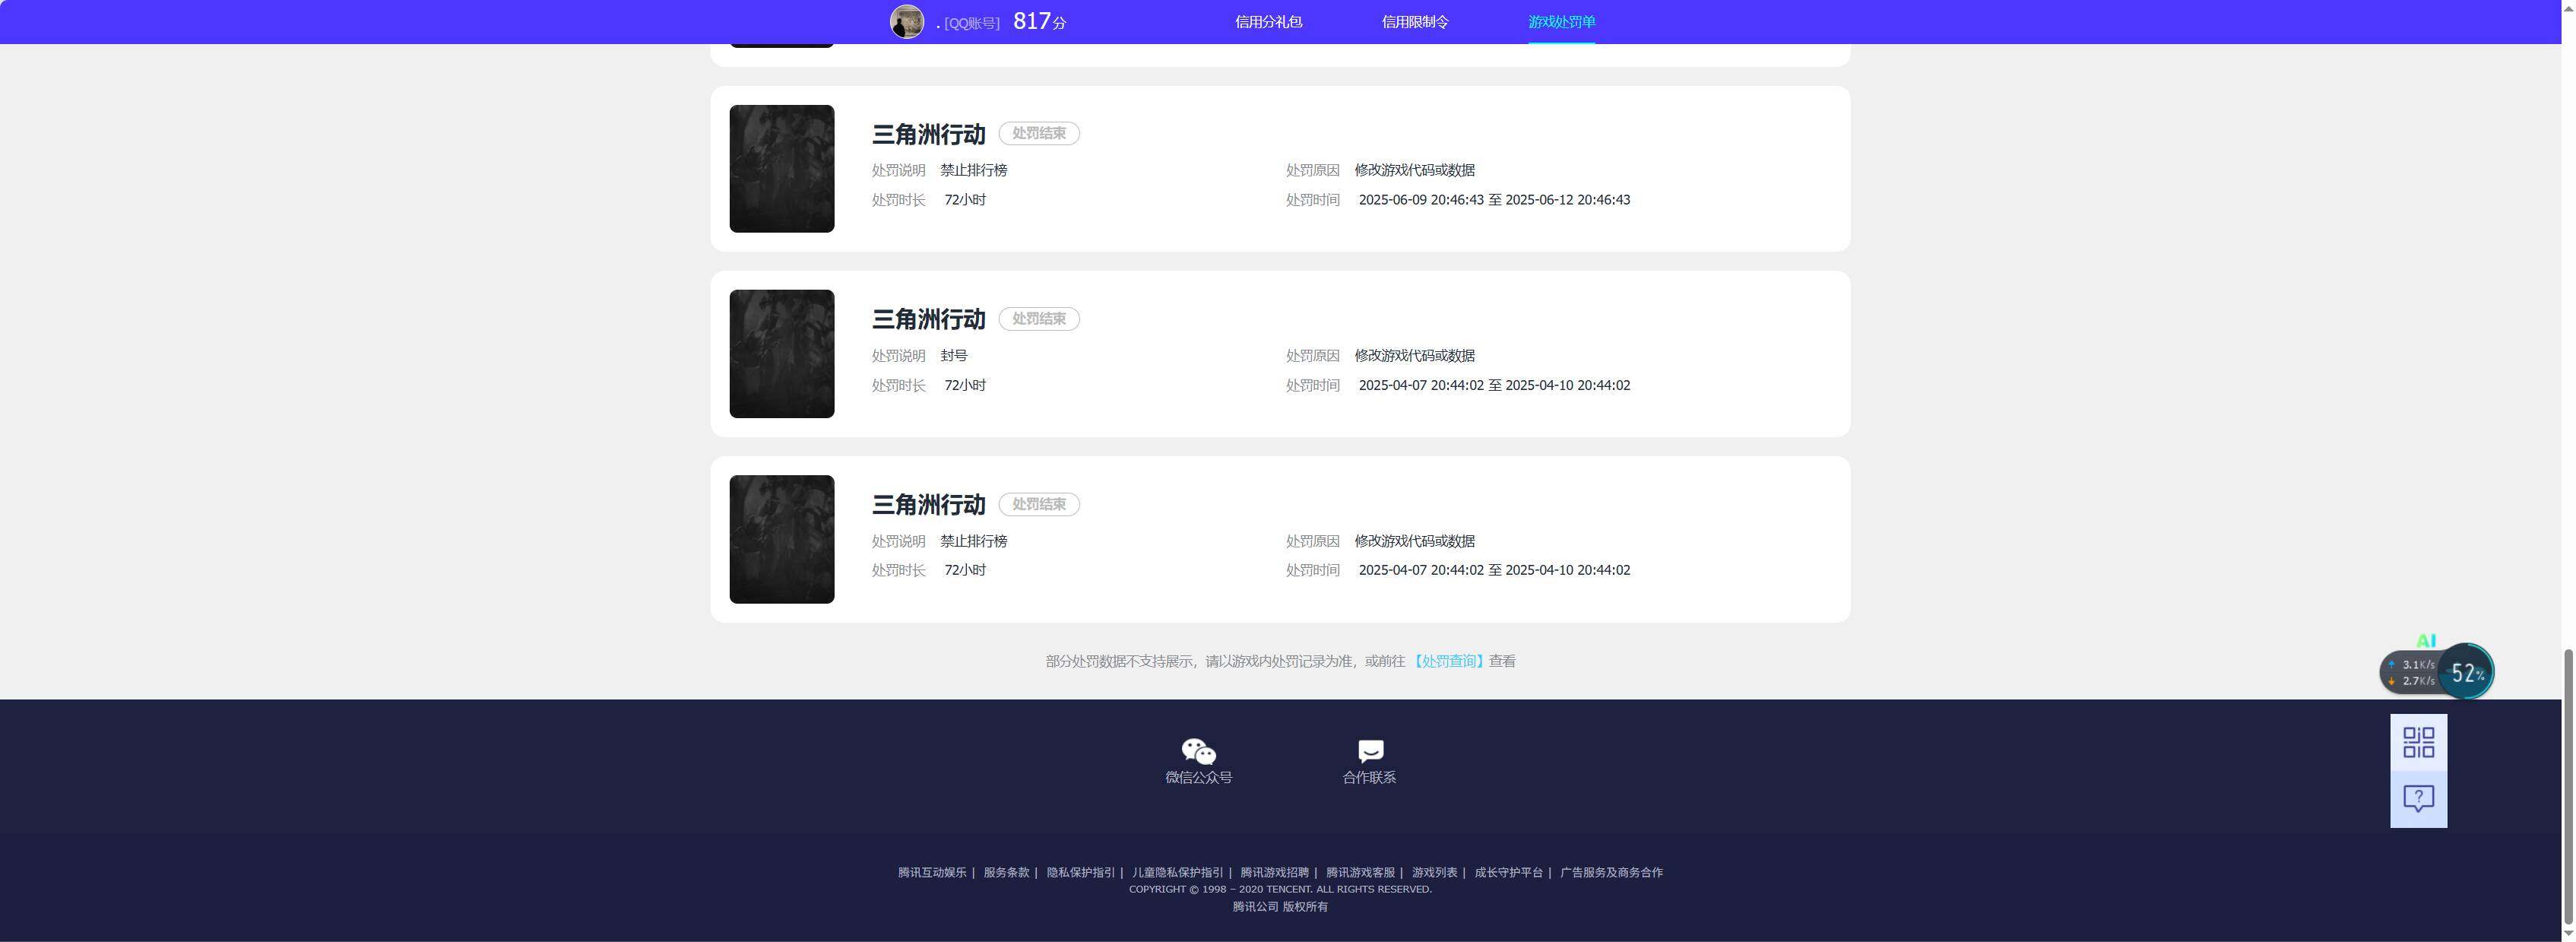
Task: Open 隐私保护指引 footer link
Action: tap(1080, 872)
